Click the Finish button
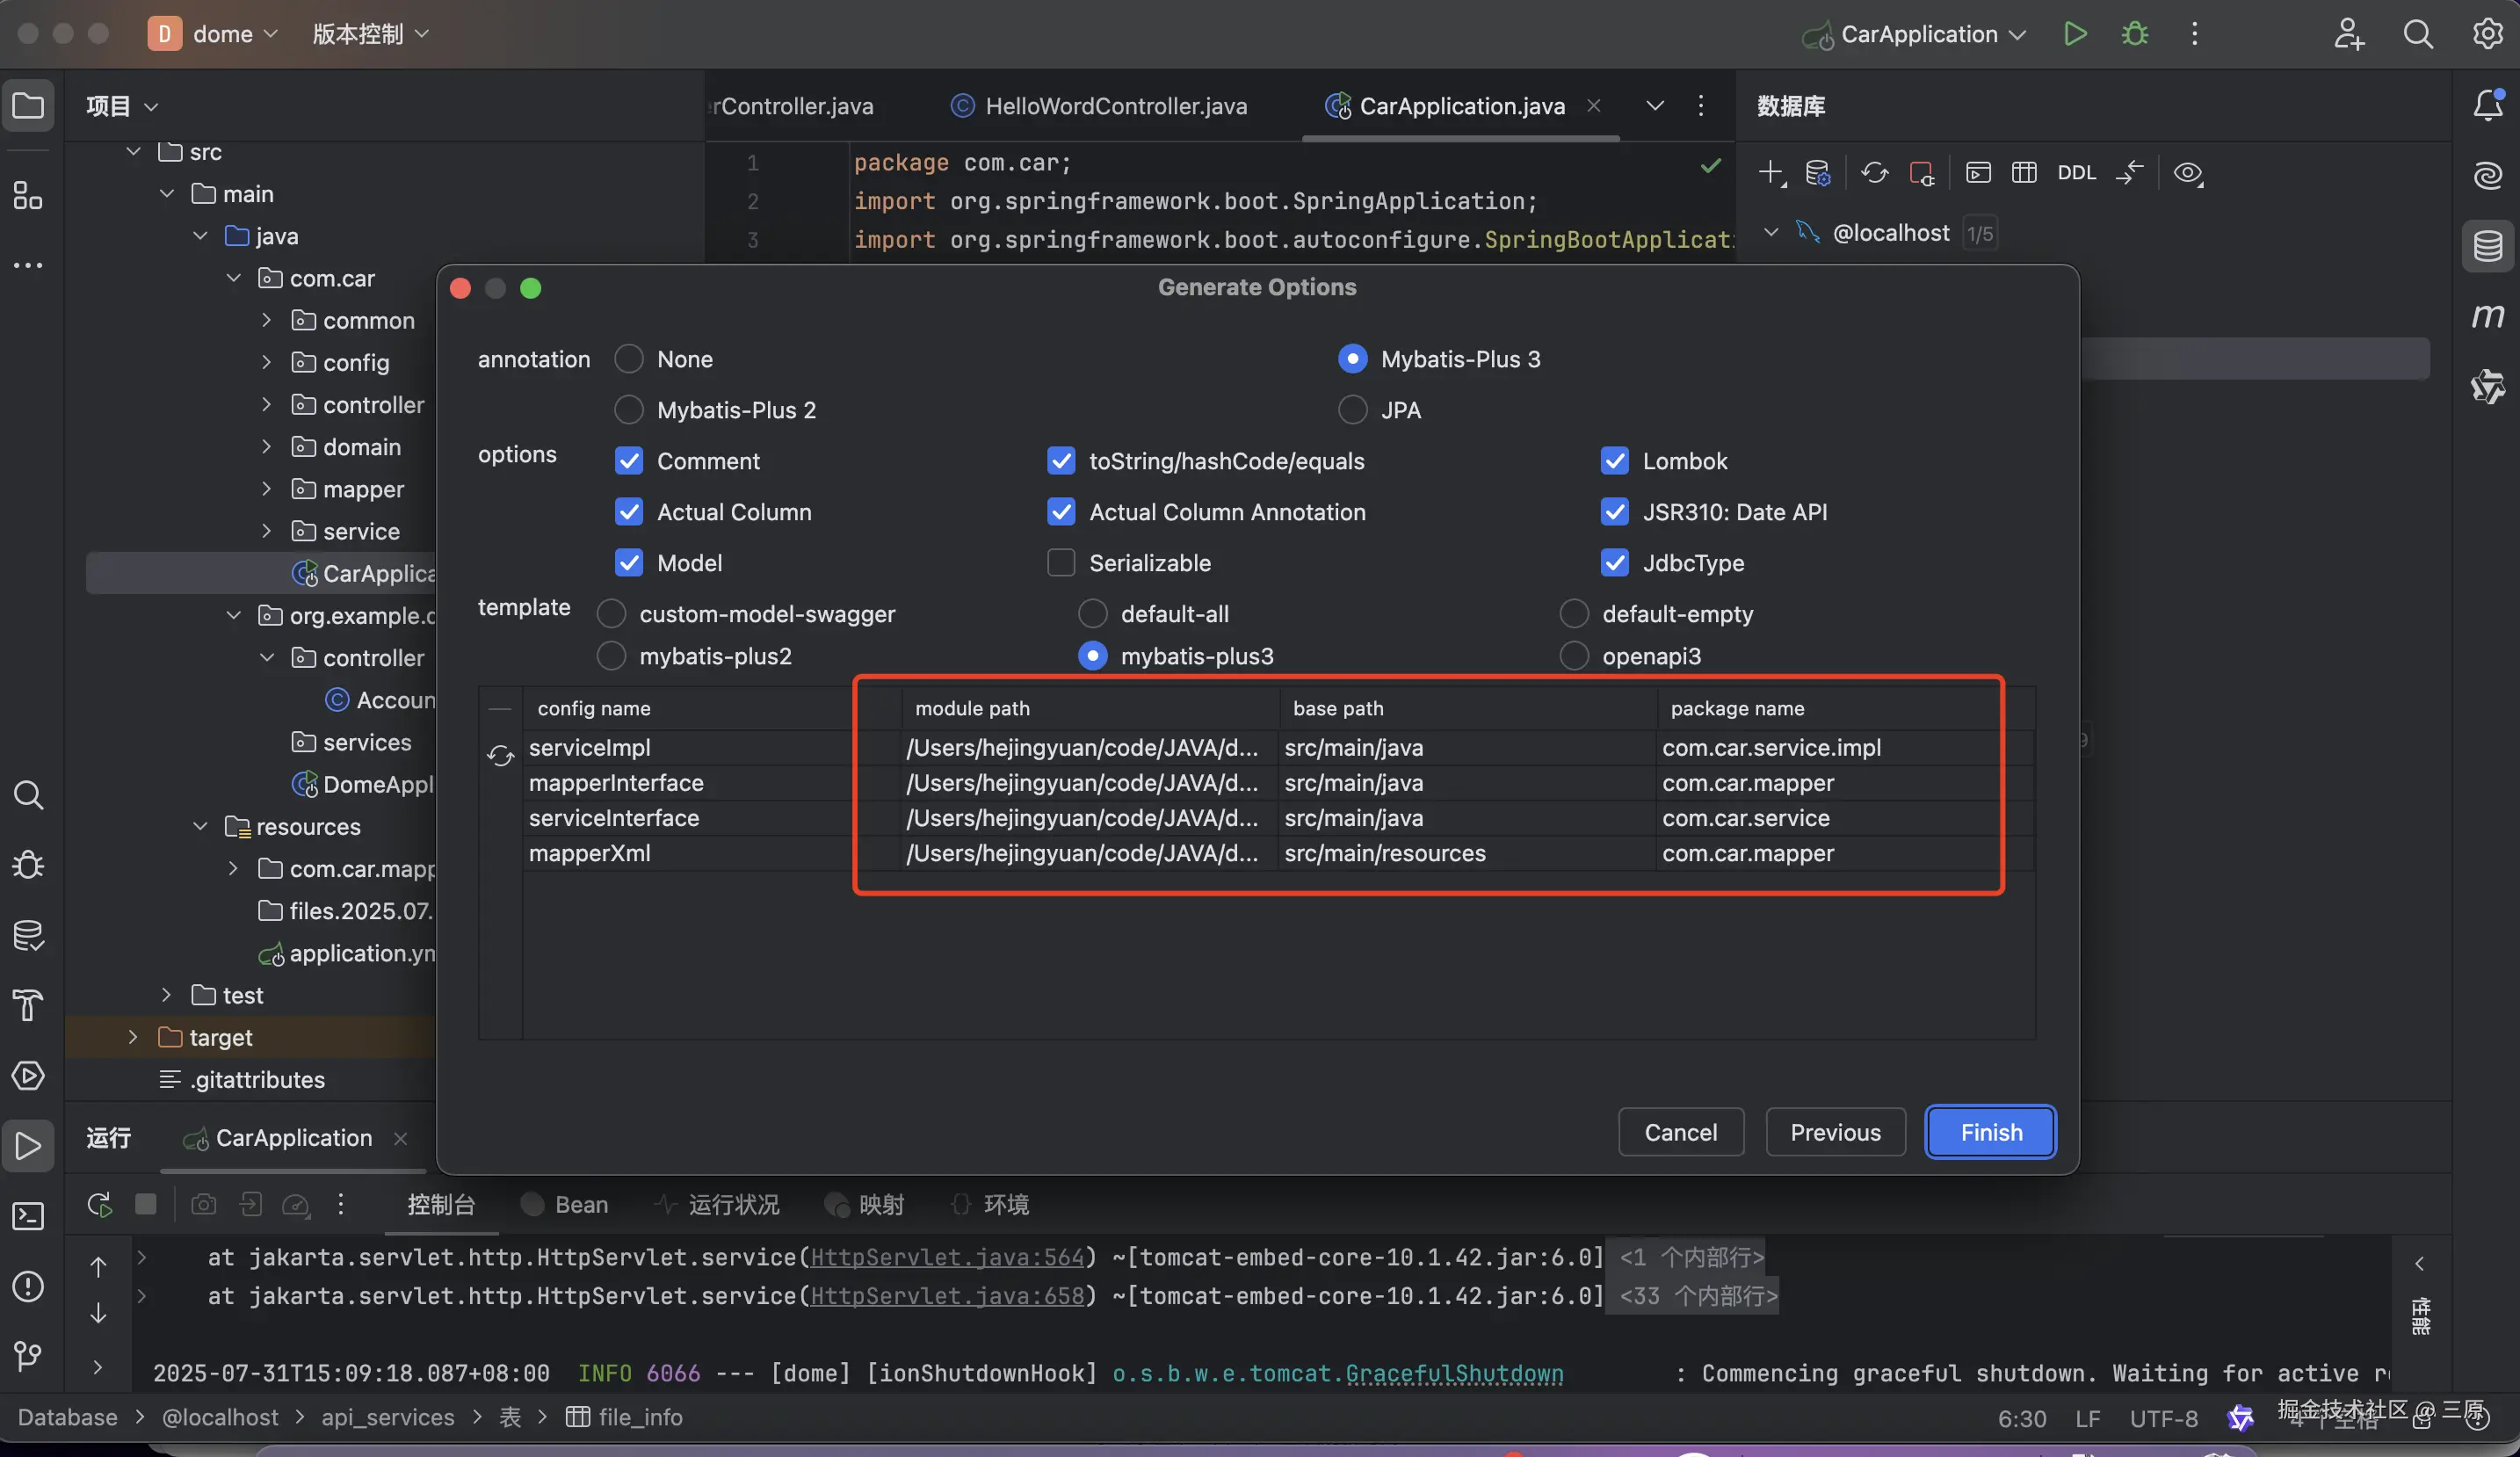Screen dimensions: 2520x1457 click(x=1990, y=1132)
